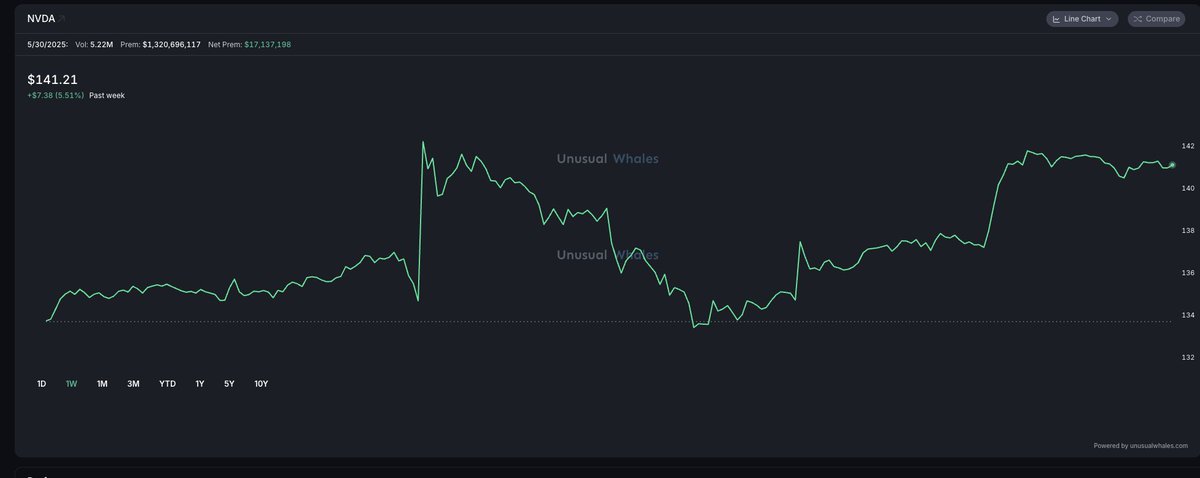Click the line chart icon in chart type selector

[x=1057, y=19]
